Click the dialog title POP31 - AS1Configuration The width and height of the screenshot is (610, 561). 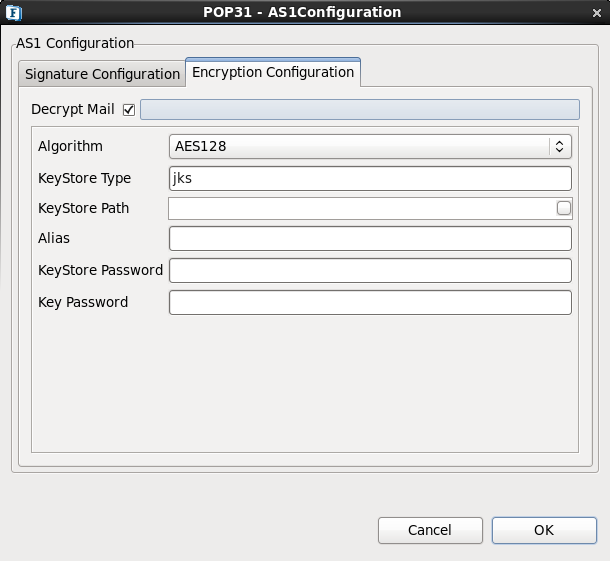[302, 12]
